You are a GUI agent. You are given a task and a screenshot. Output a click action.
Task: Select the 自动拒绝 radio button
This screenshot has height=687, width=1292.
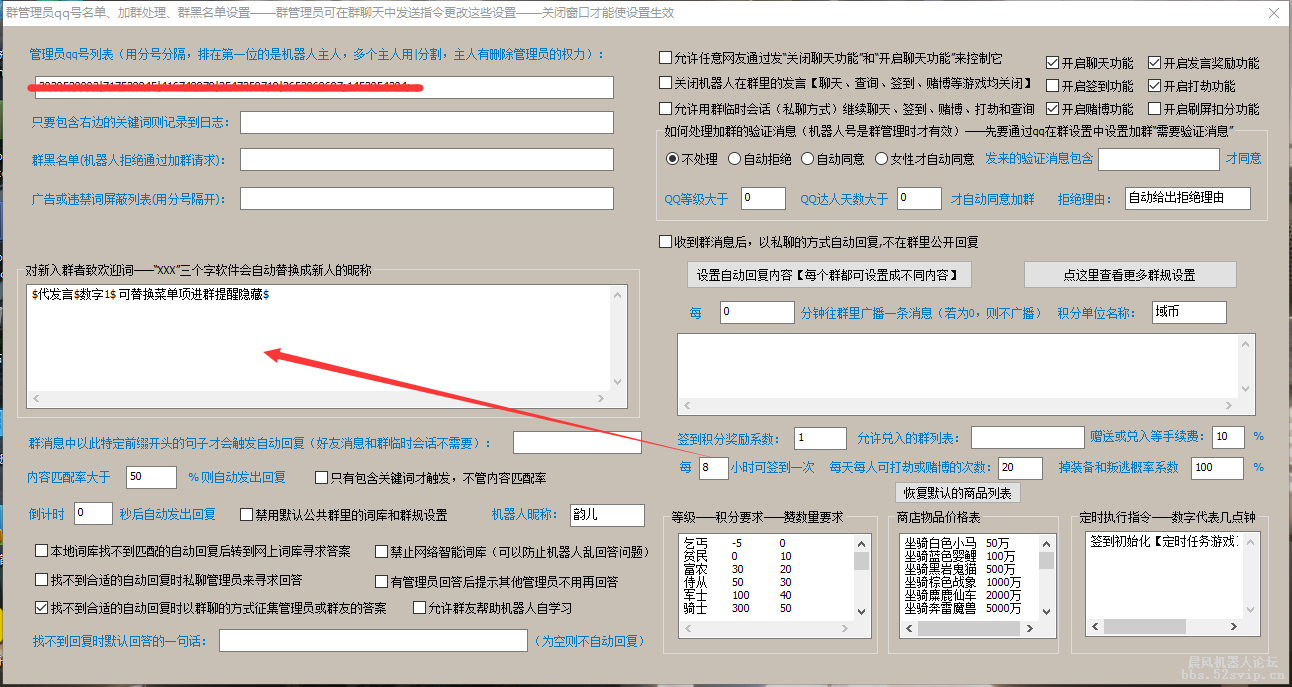(734, 159)
